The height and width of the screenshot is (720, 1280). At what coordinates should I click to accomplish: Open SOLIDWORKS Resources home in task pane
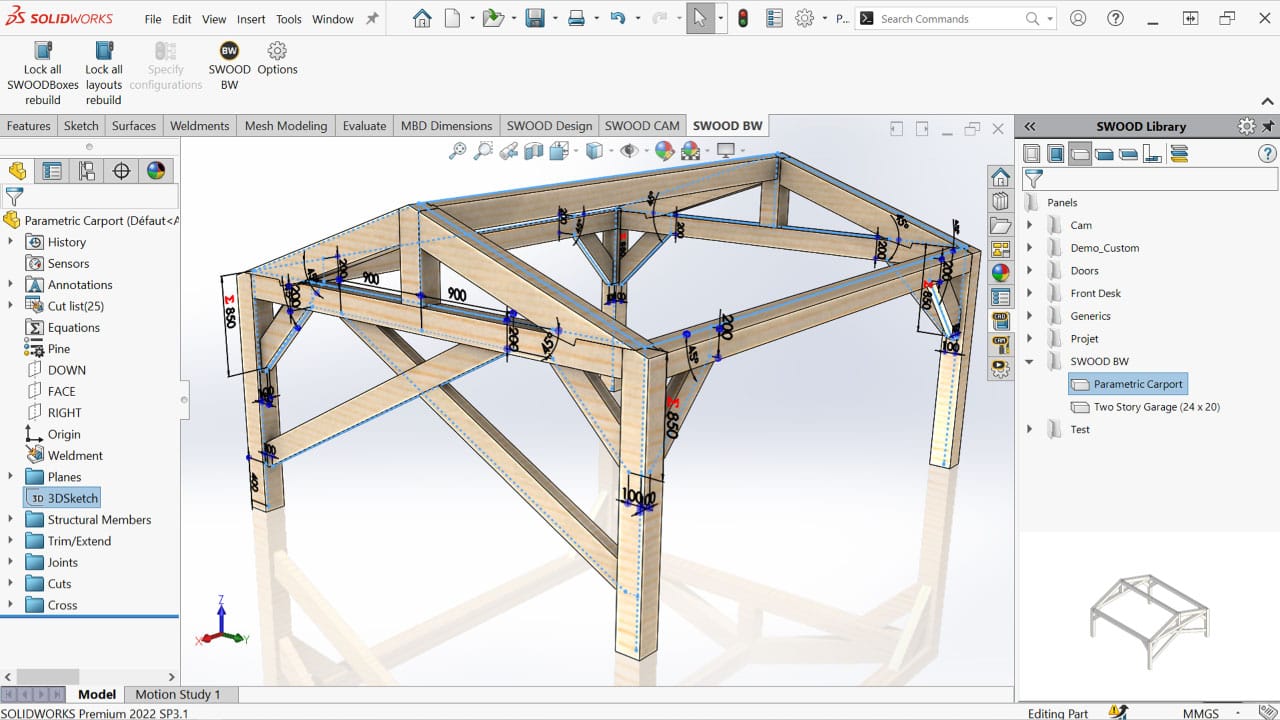pyautogui.click(x=1000, y=177)
